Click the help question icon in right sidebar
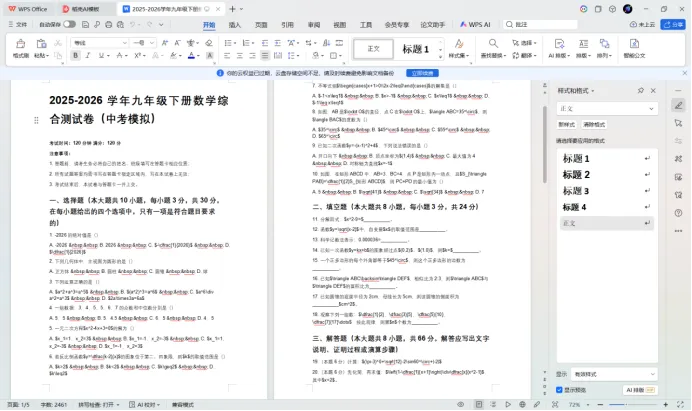 [678, 213]
